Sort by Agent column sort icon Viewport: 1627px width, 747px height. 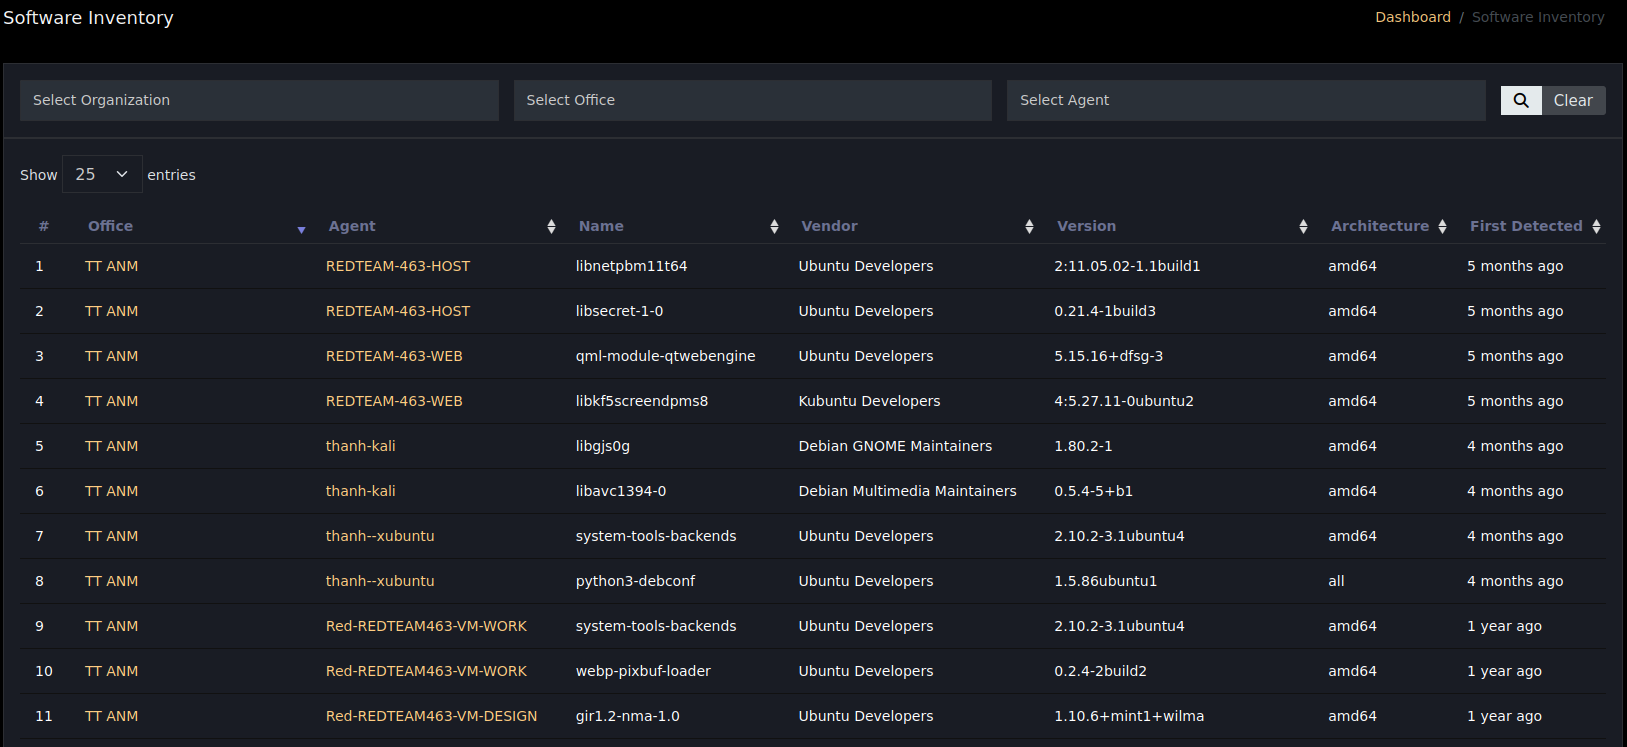click(551, 227)
